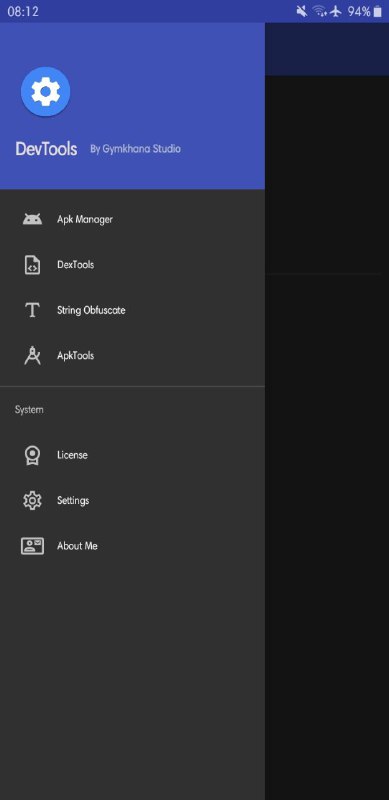The image size is (389, 800).
Task: Click the System section header
Action: (x=29, y=410)
